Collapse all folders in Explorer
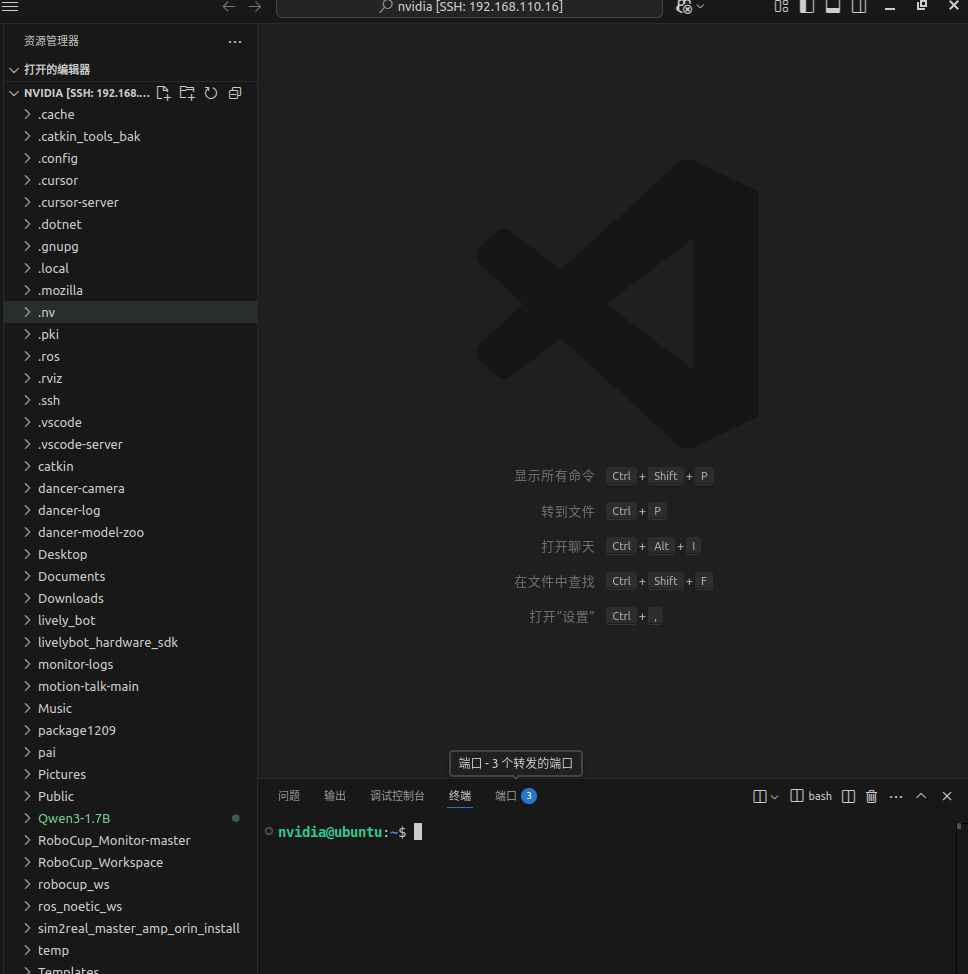968x974 pixels. [x=235, y=93]
